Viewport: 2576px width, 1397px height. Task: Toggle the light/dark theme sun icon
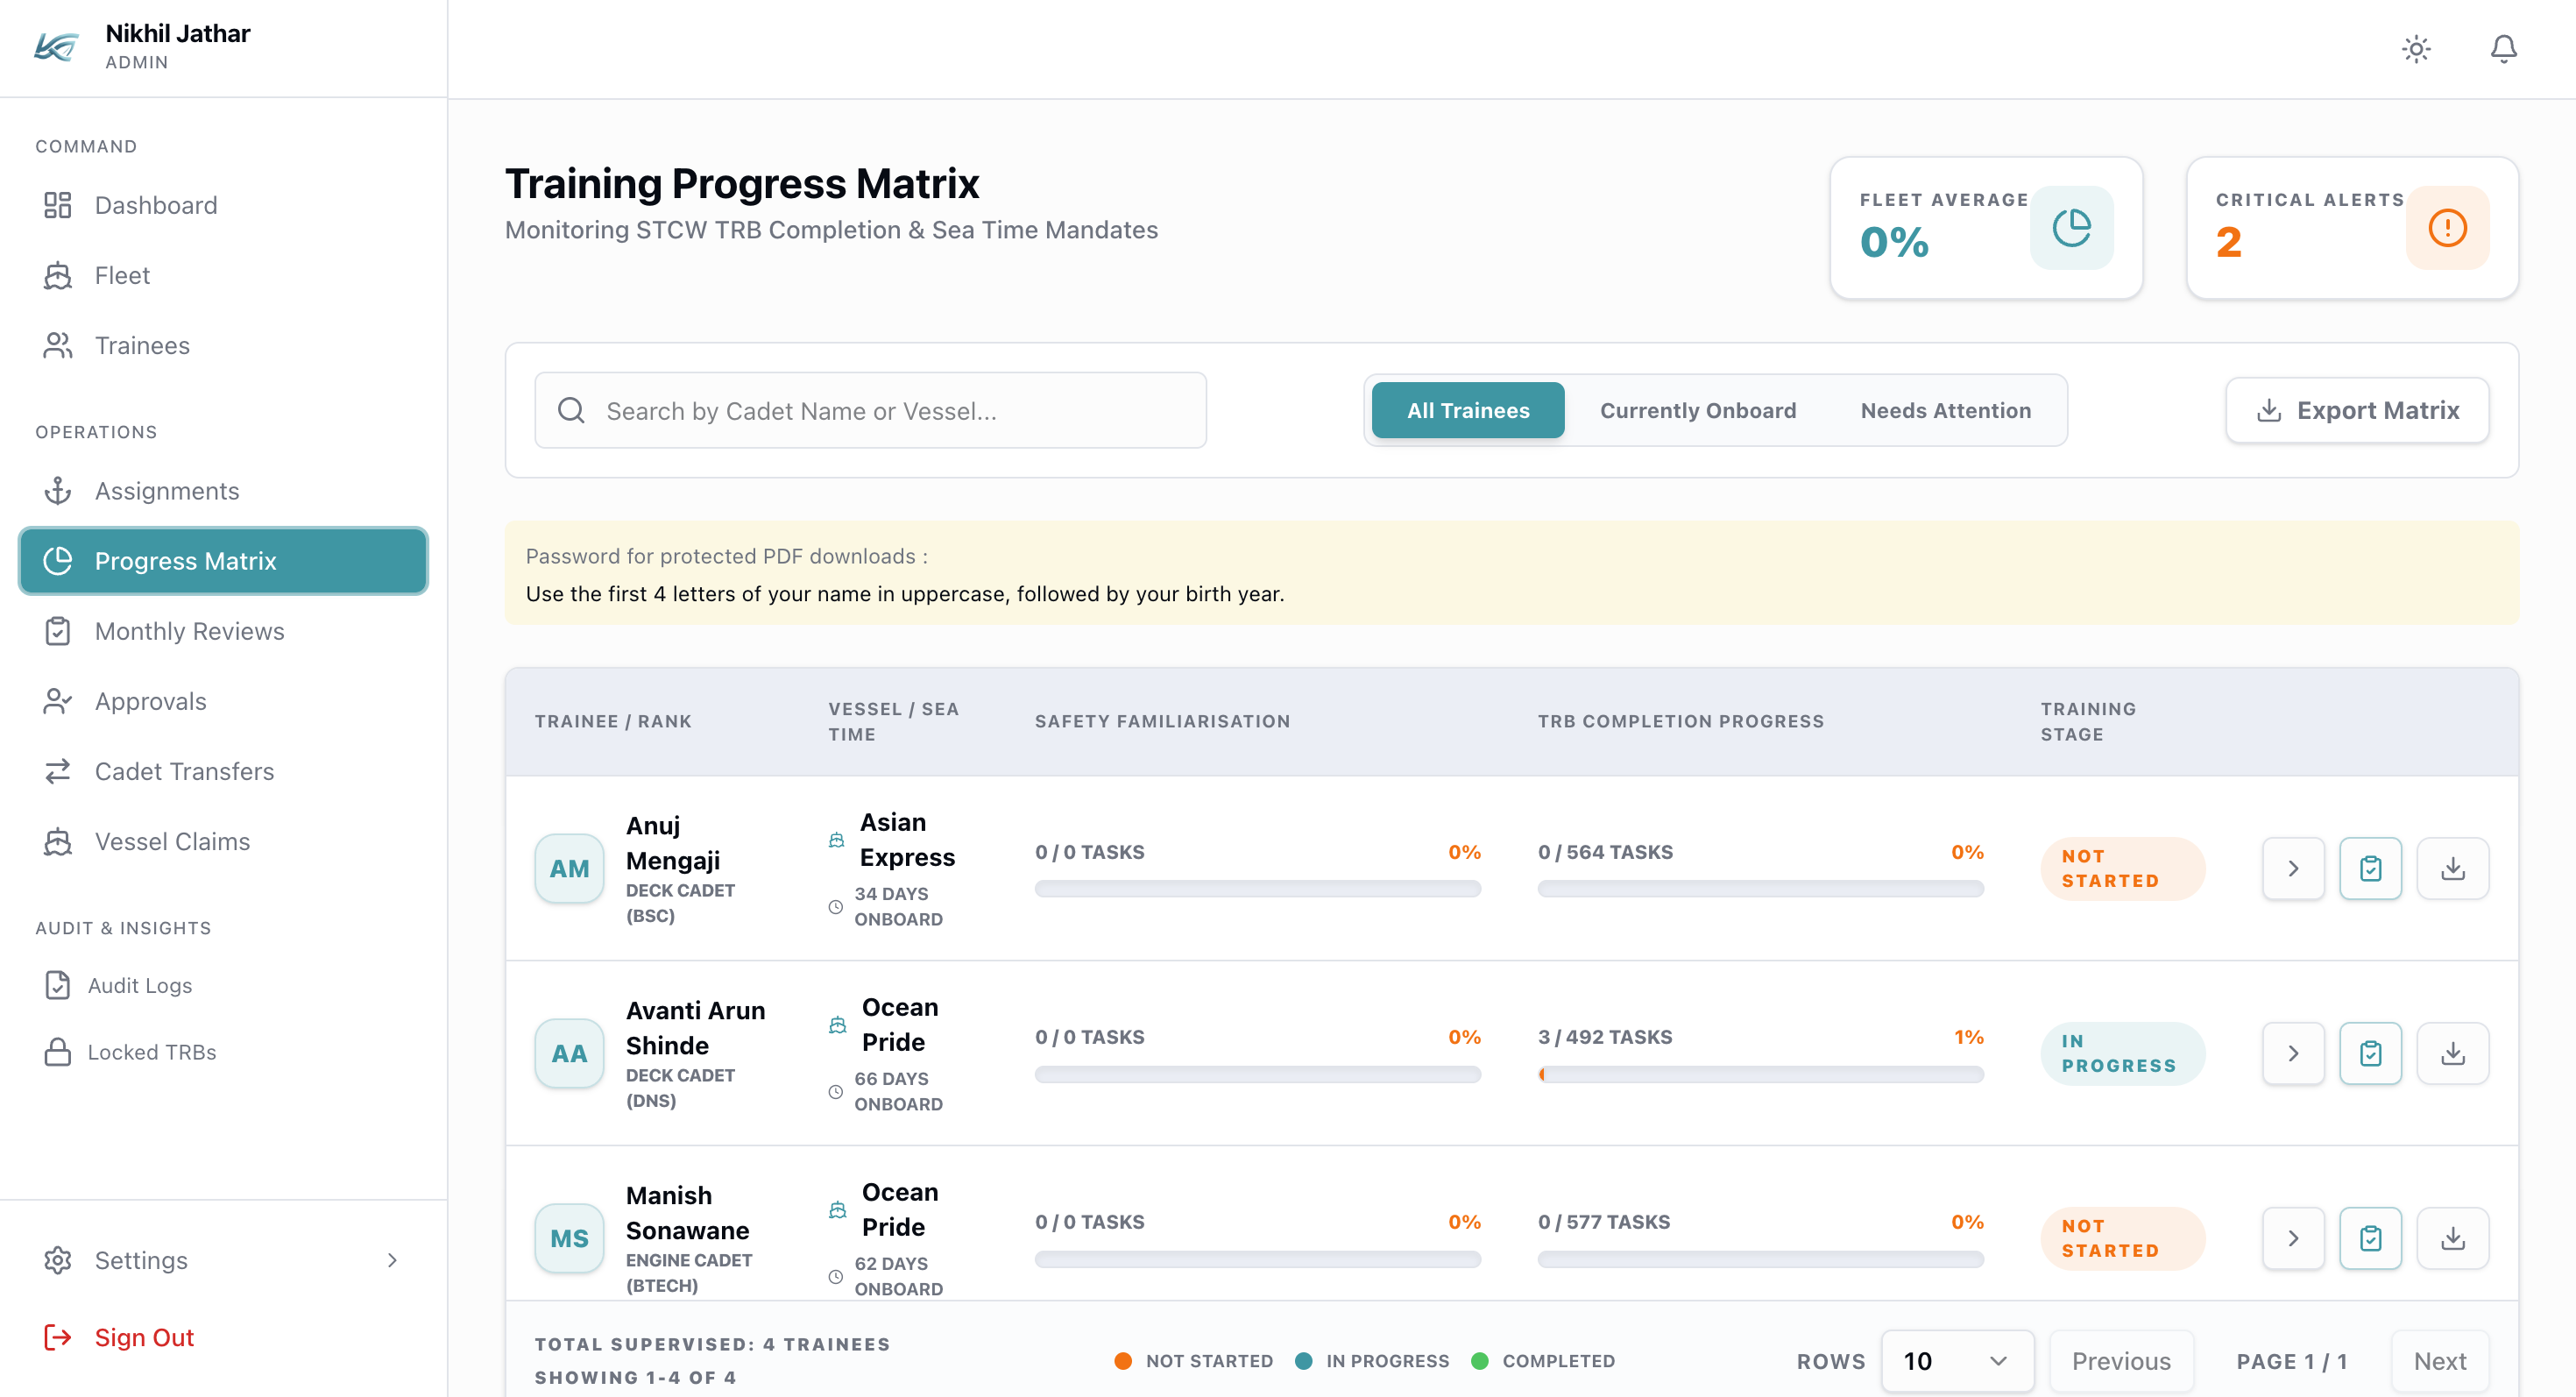[2416, 49]
